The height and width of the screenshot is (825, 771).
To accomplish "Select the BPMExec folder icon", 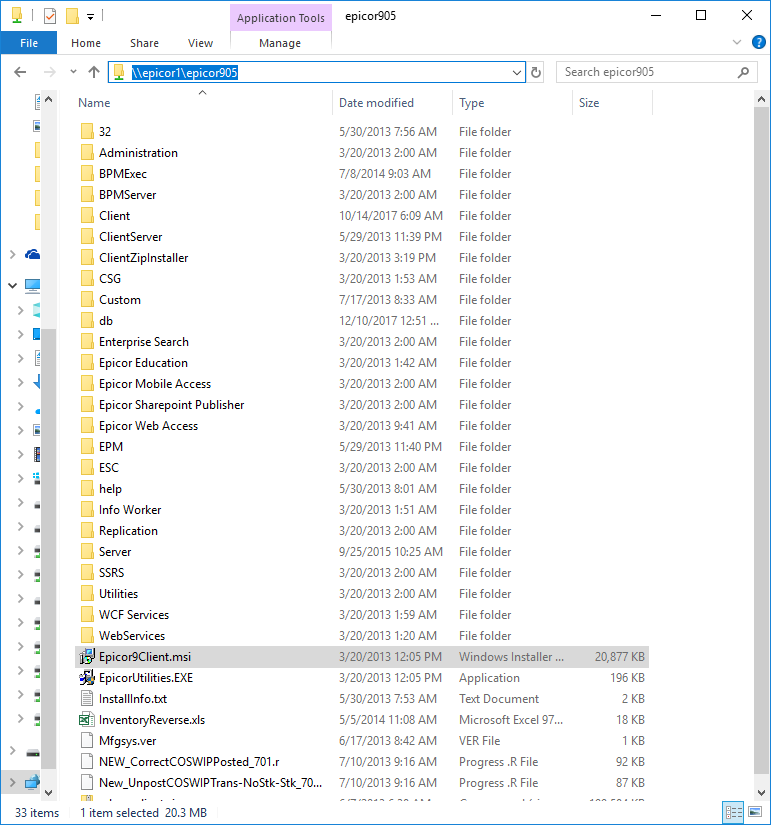I will [87, 174].
